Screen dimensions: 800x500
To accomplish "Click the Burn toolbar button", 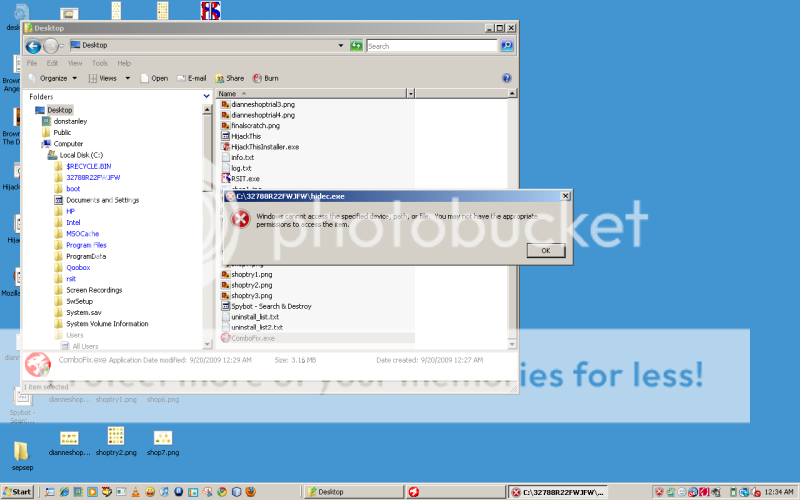I will point(265,78).
